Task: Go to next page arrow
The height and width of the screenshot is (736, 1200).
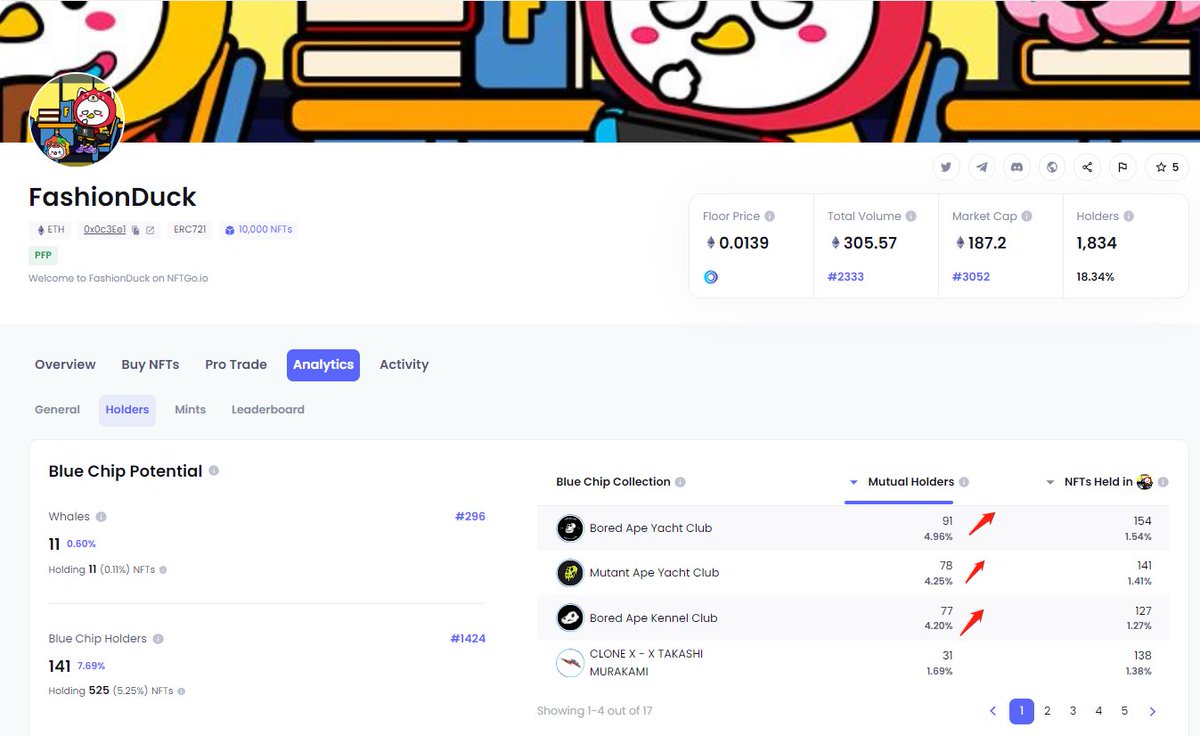Action: [1152, 711]
